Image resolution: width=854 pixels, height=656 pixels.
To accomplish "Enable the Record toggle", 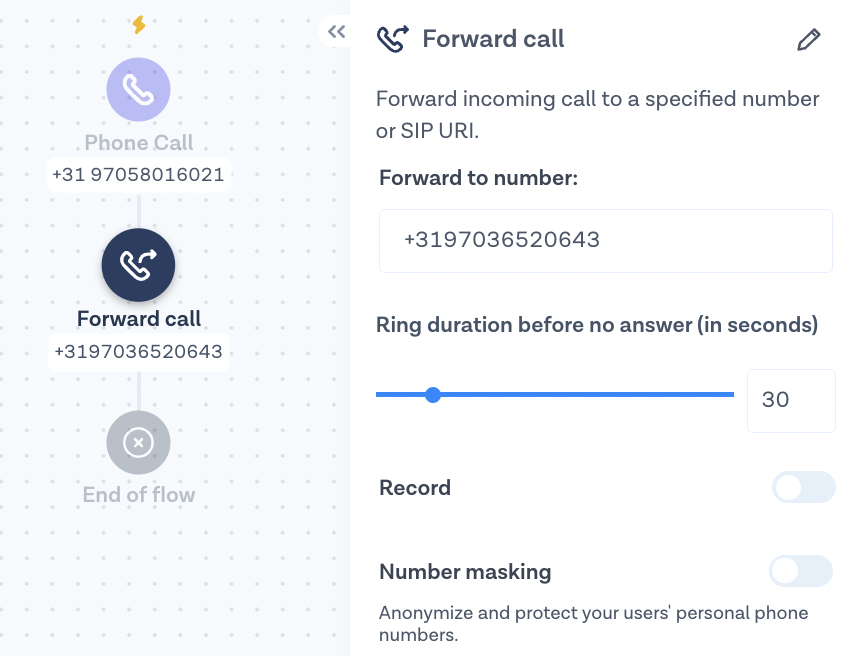I will pos(803,488).
